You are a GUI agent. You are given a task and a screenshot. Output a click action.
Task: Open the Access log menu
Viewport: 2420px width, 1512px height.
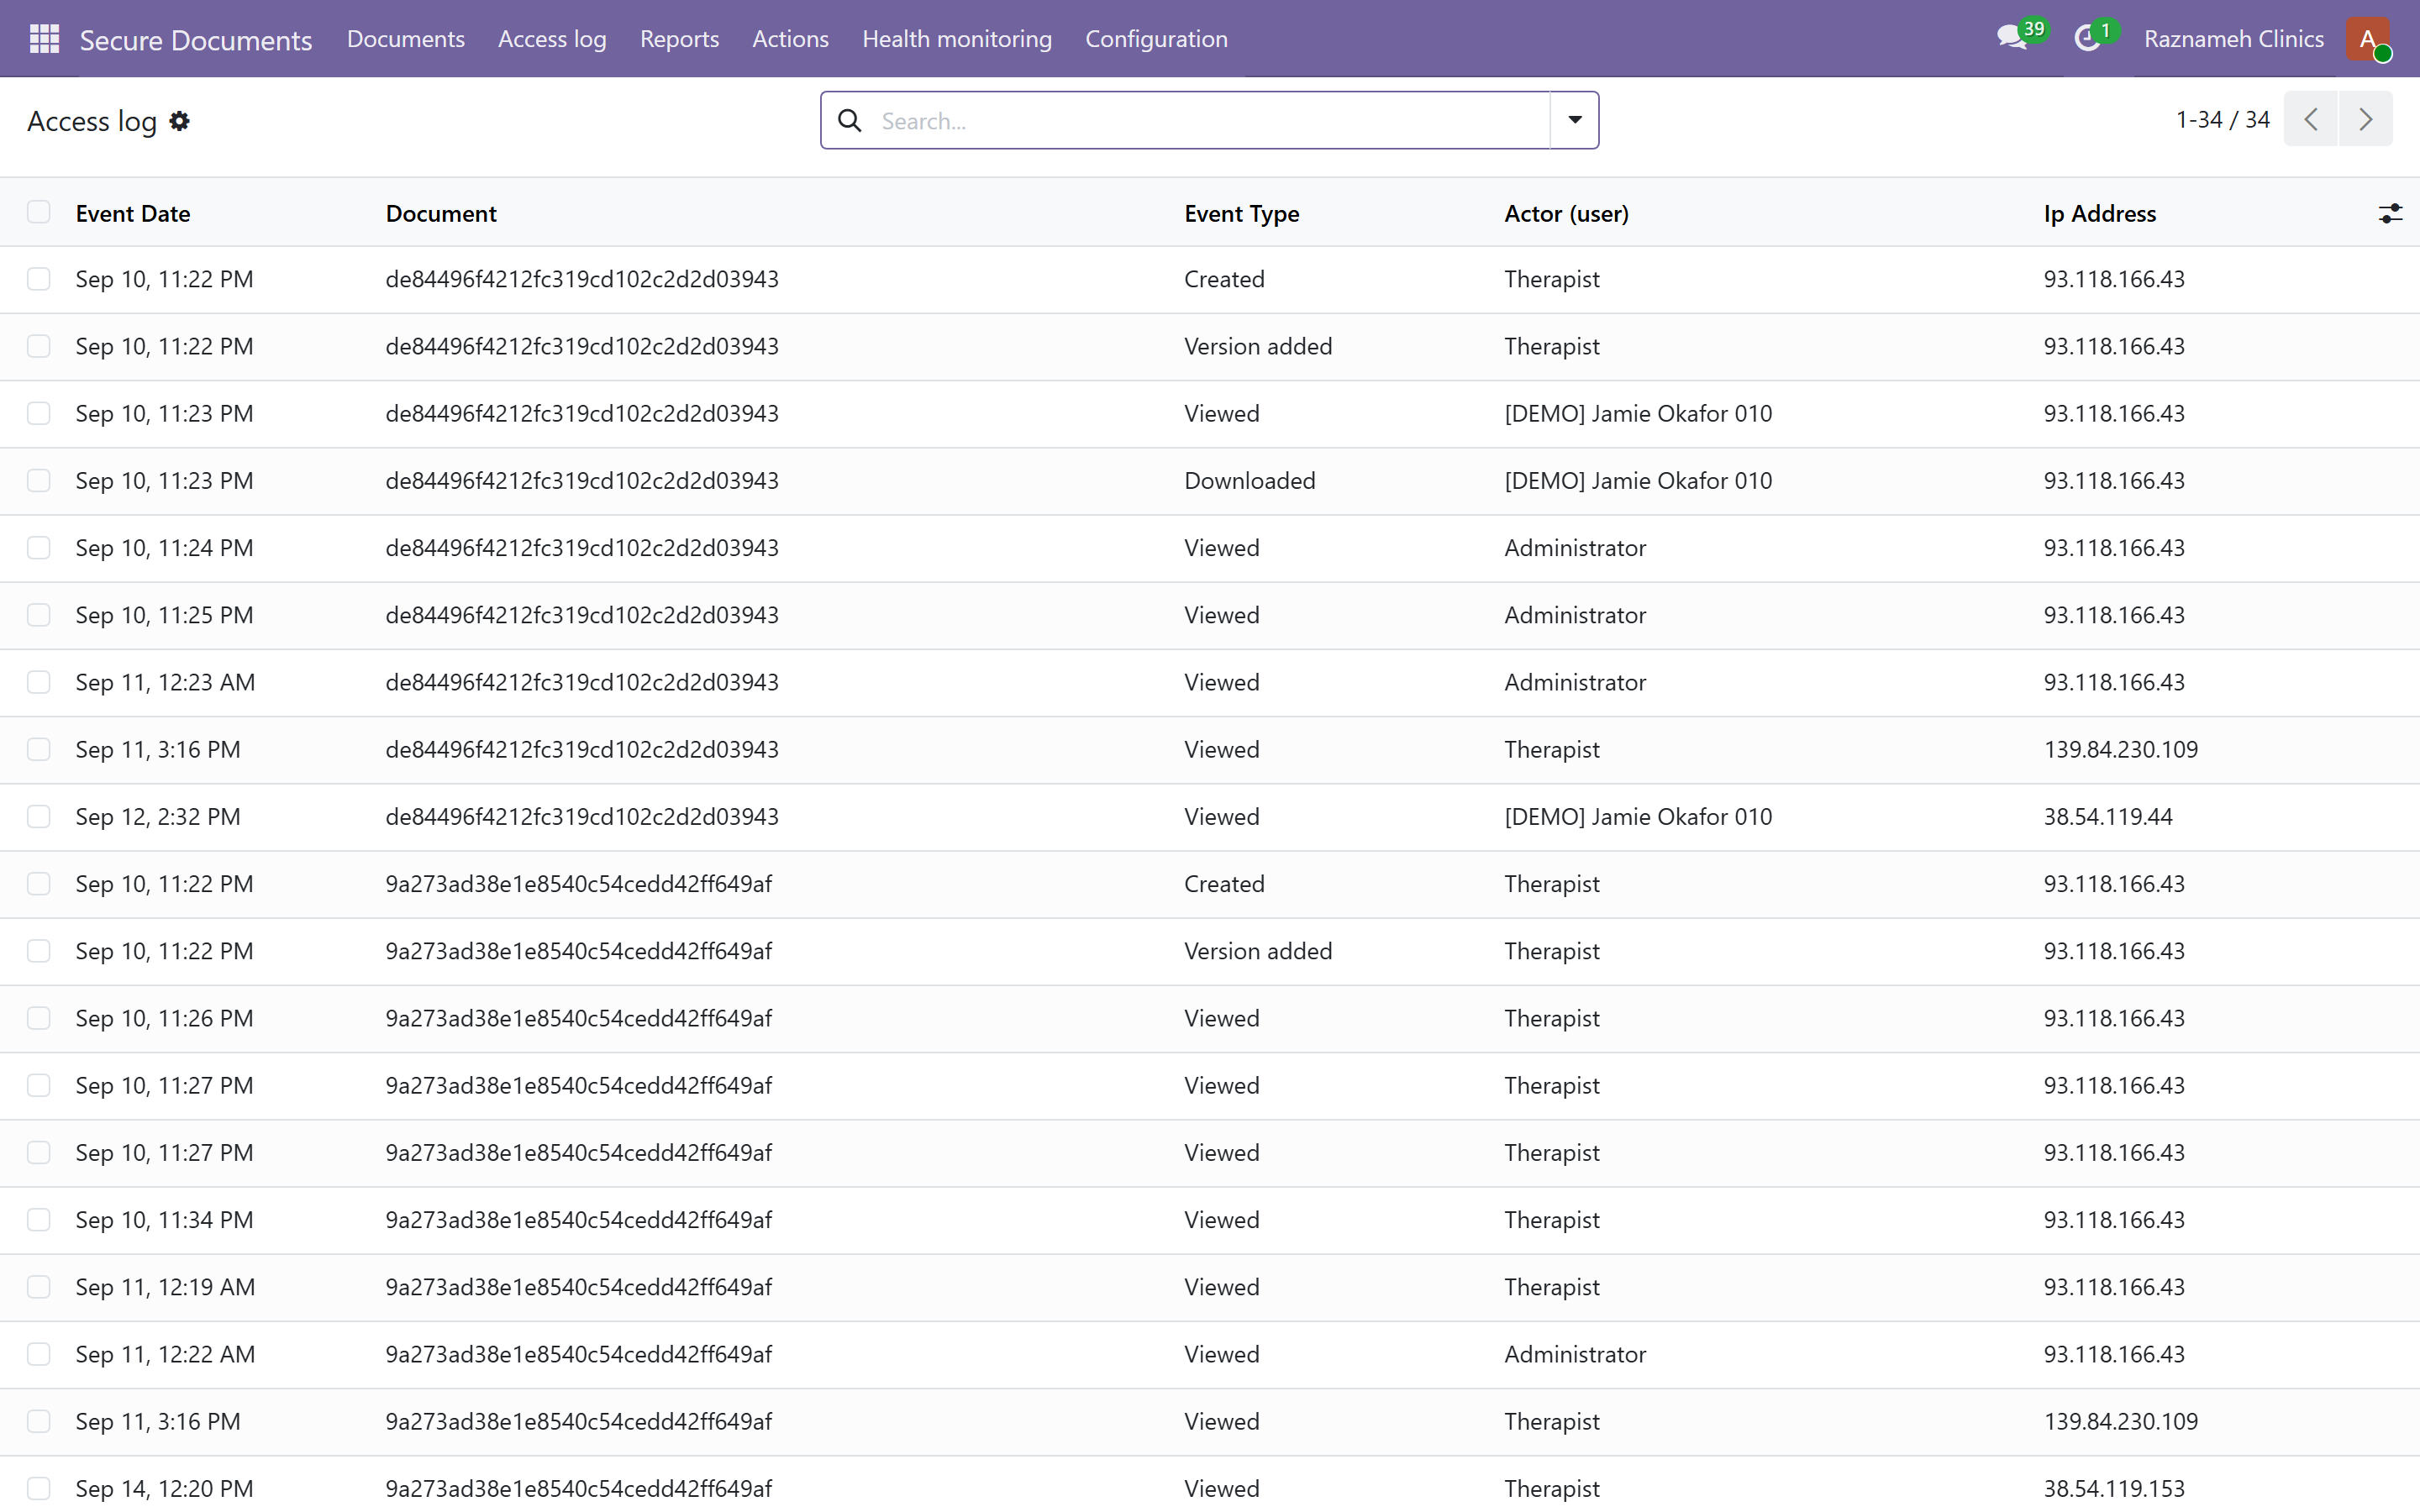(552, 39)
